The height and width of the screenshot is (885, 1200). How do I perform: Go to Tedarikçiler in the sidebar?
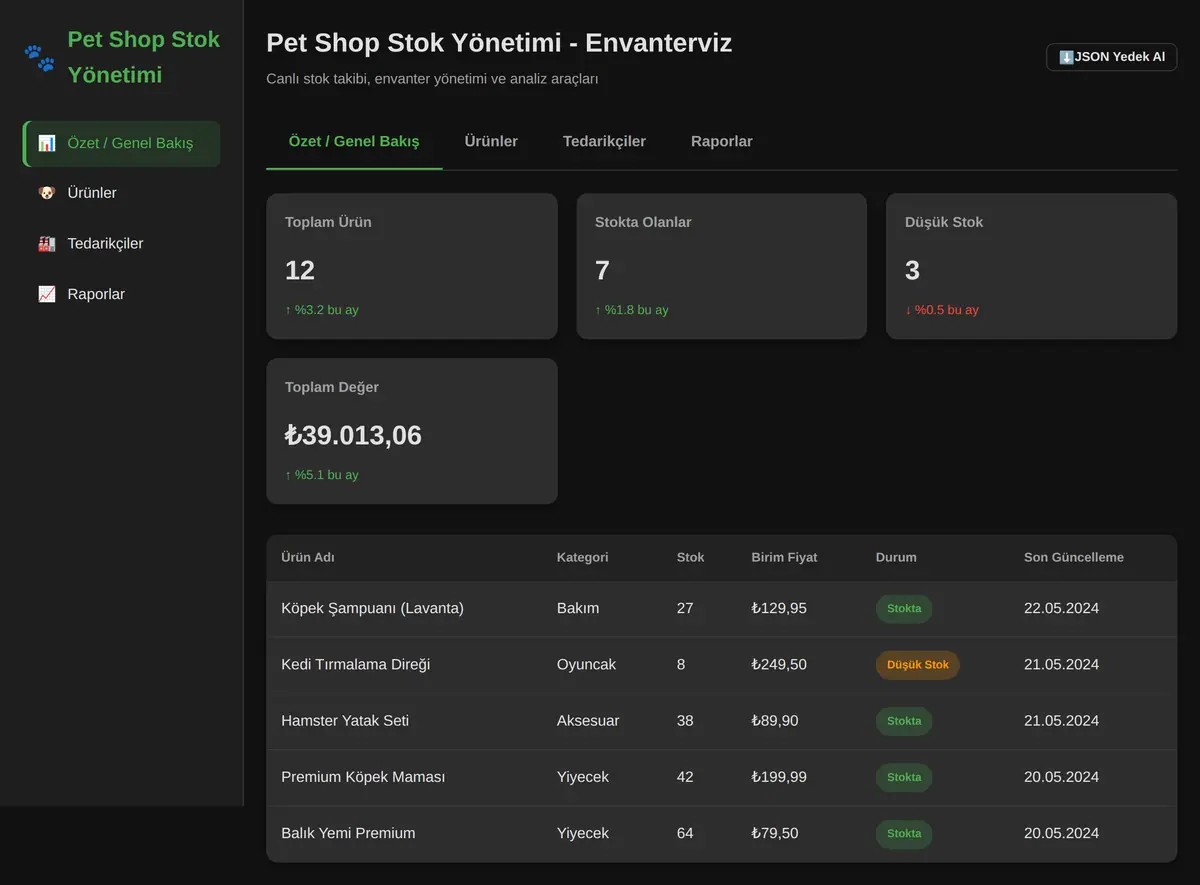pos(122,244)
